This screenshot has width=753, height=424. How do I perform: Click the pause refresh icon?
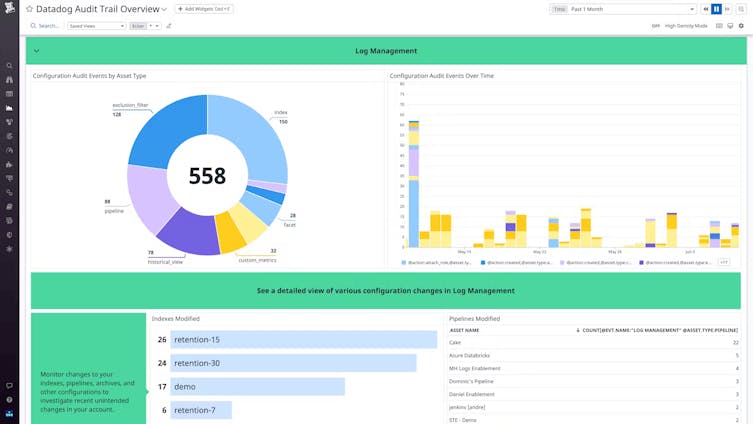(716, 9)
